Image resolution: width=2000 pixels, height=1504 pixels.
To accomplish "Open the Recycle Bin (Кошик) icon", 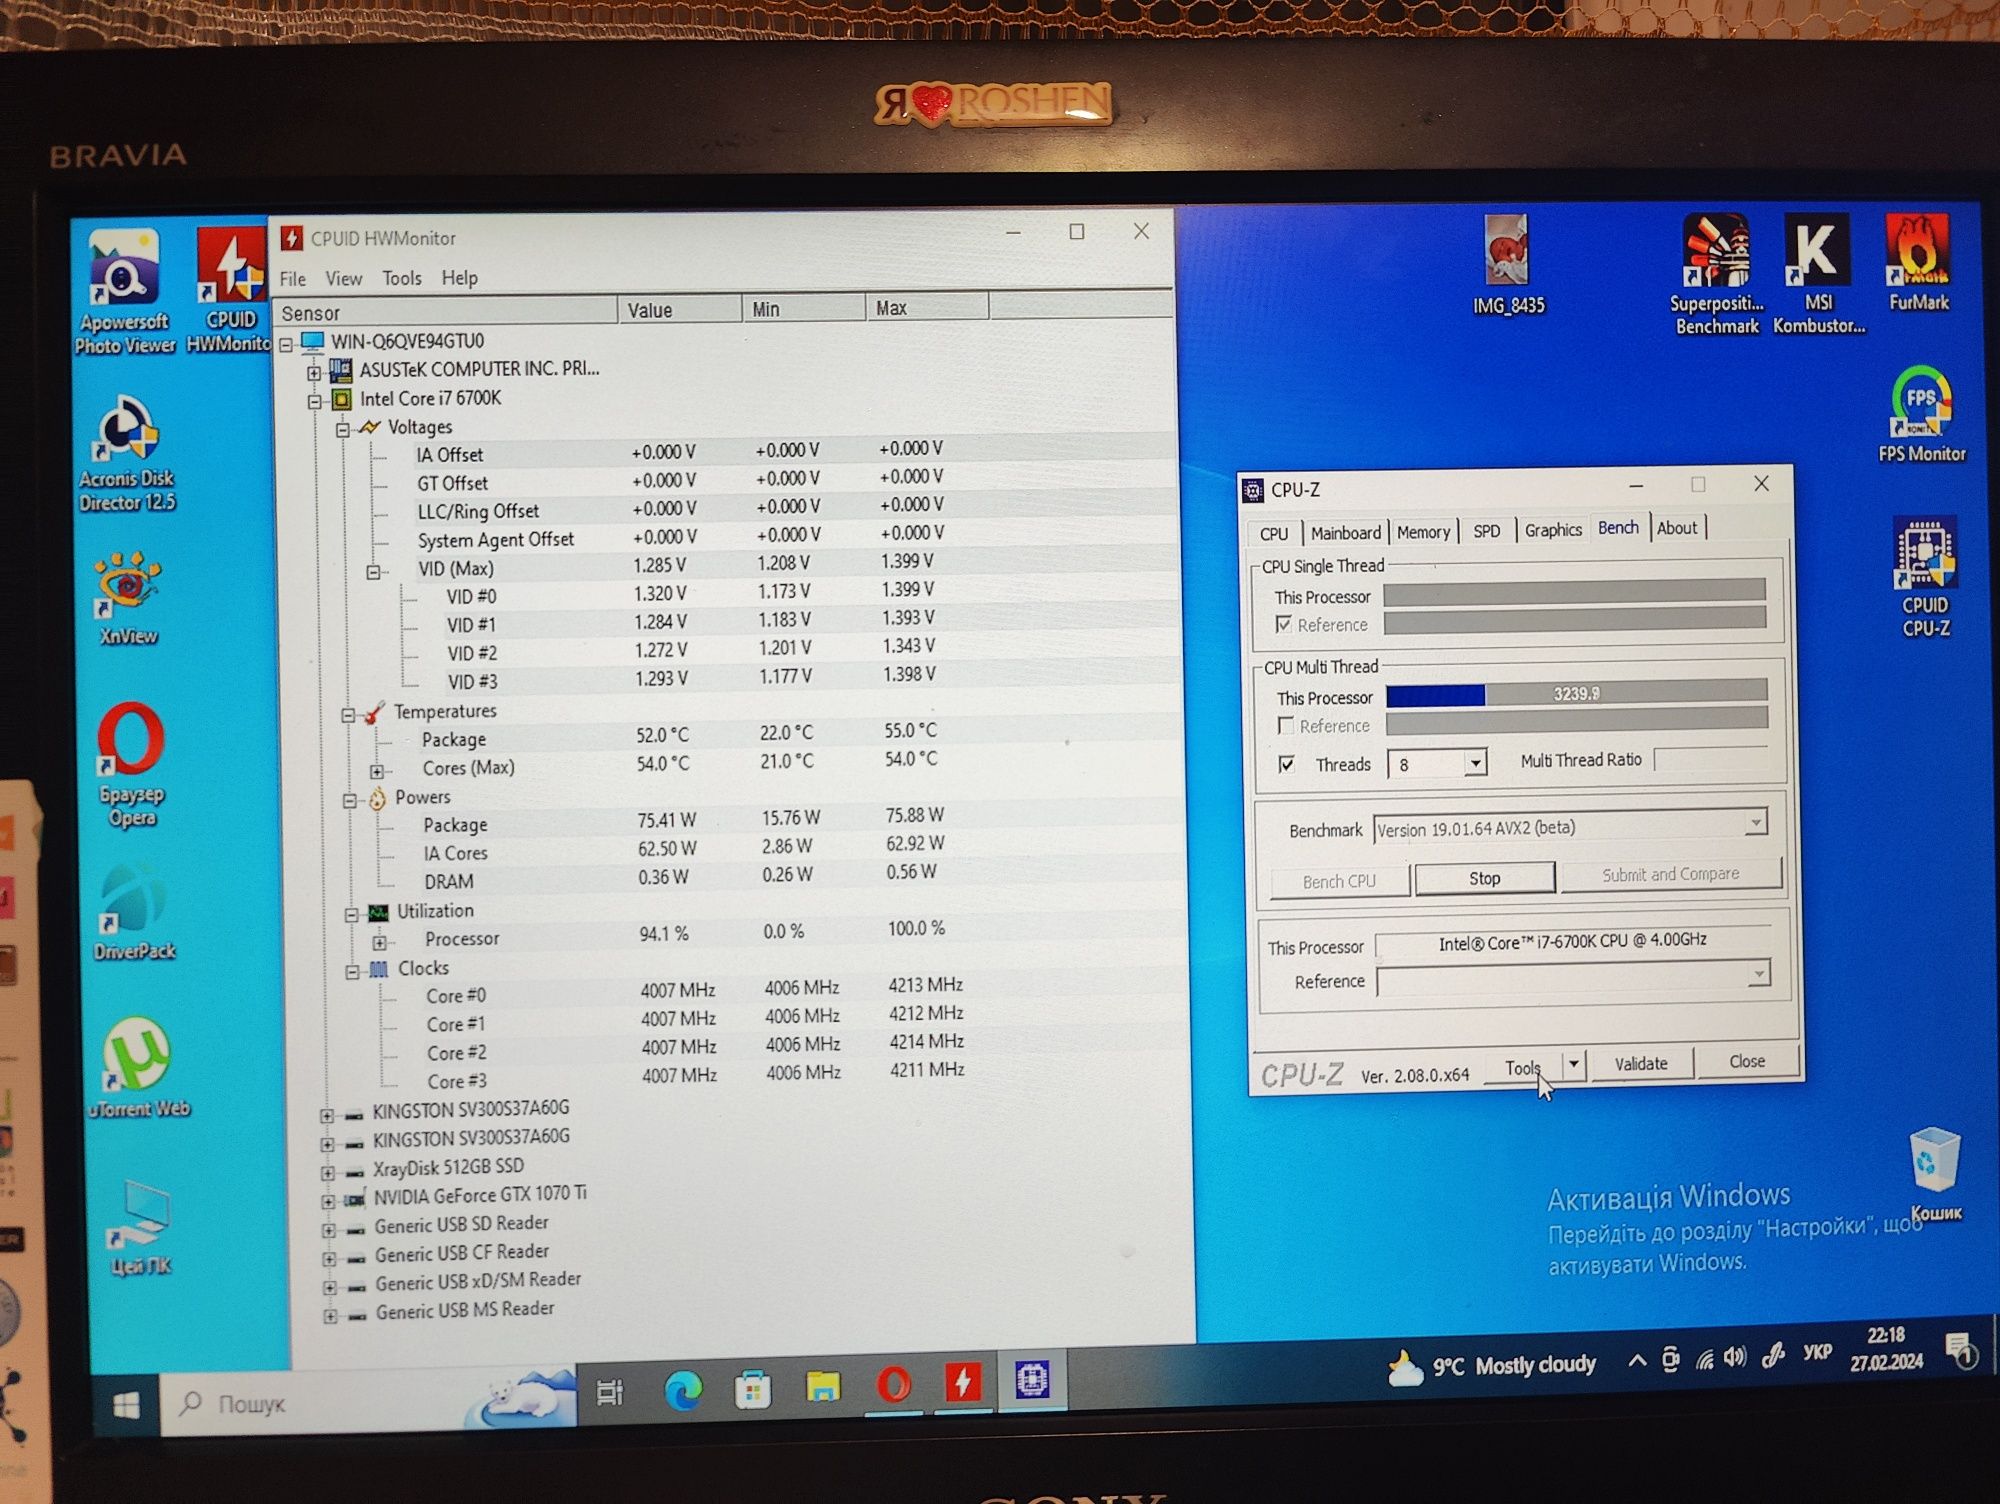I will [x=1935, y=1175].
